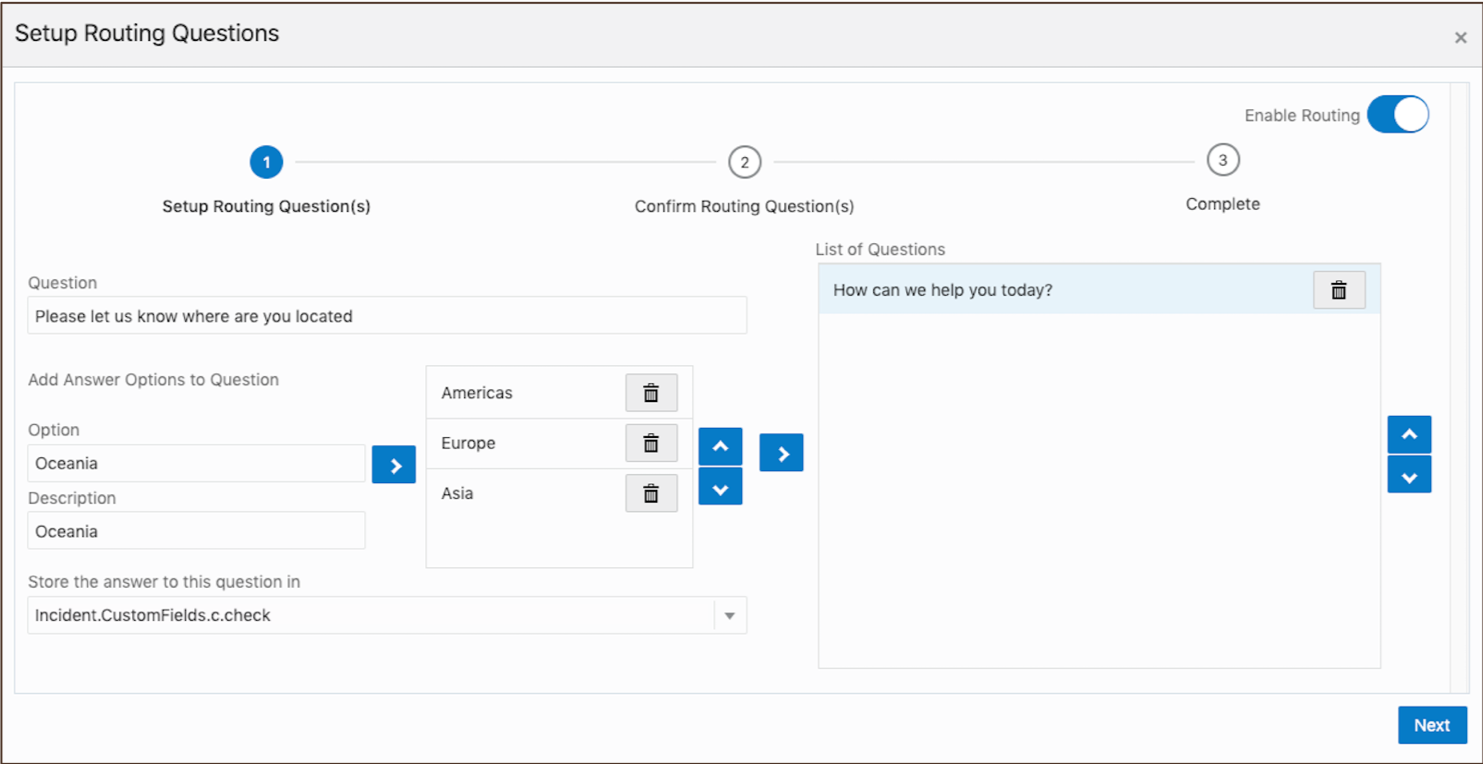Focus the Description input field
Screen dimensions: 1483x764
tap(196, 531)
